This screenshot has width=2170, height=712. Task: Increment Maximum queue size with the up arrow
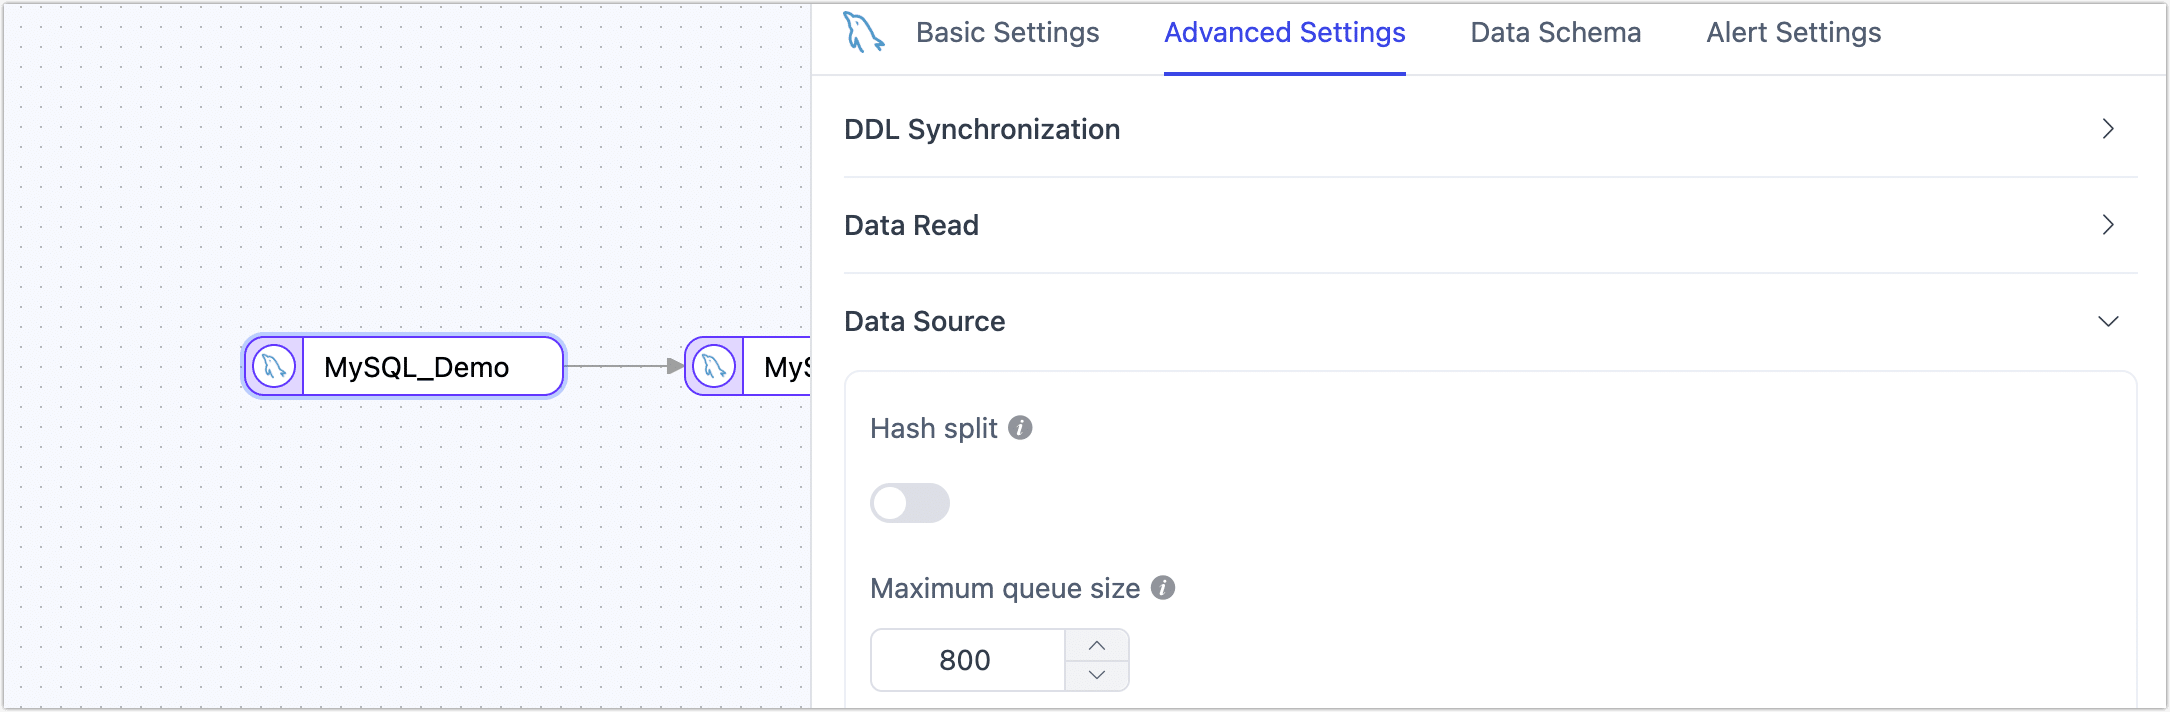[1097, 644]
